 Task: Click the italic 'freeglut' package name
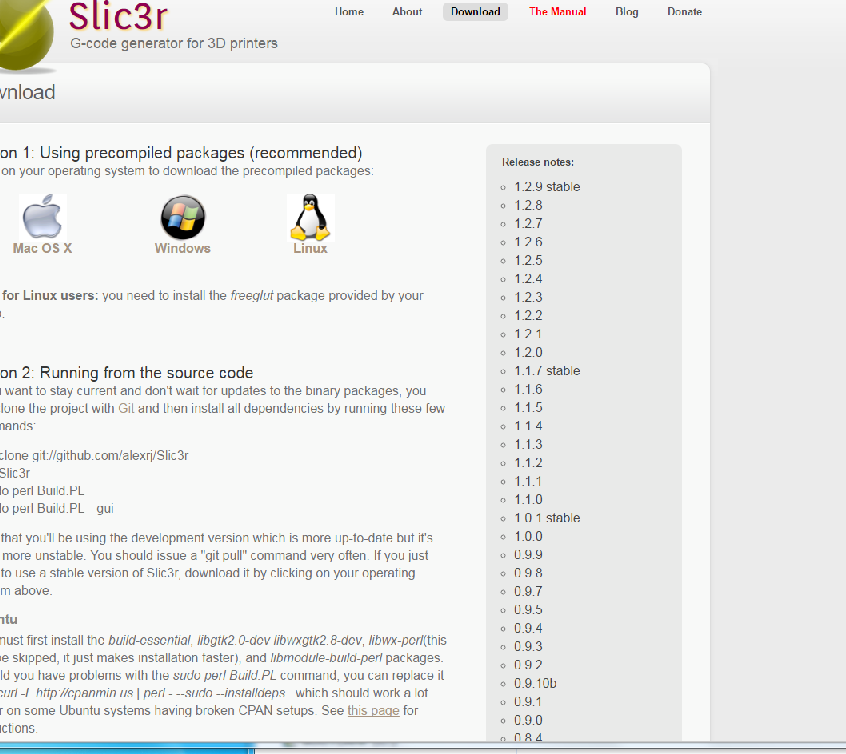click(251, 295)
